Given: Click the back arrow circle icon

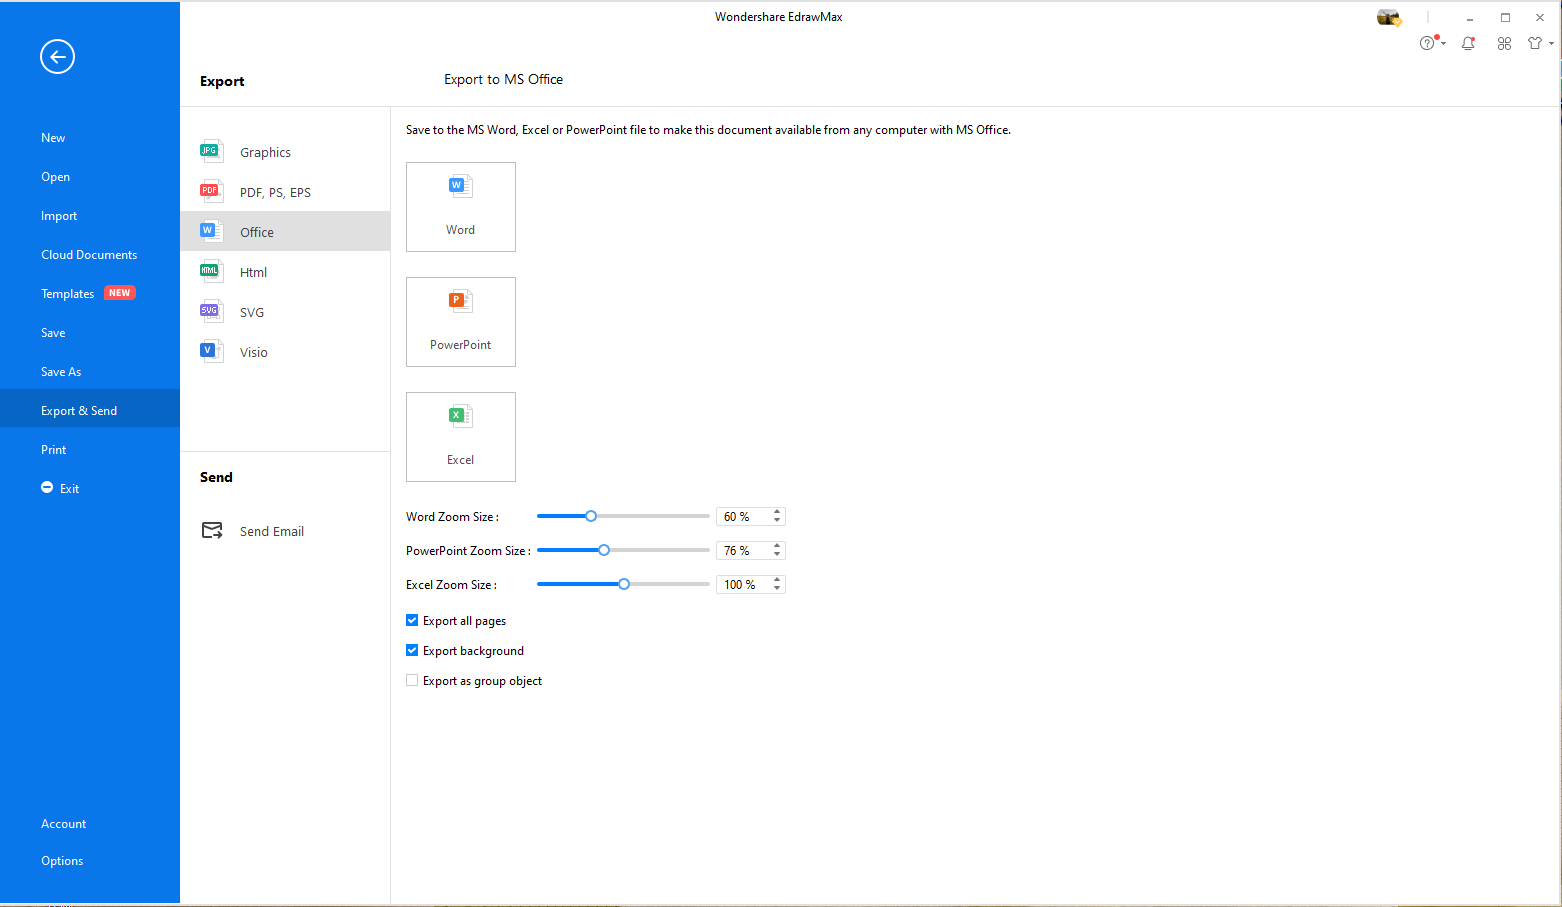Looking at the screenshot, I should [x=57, y=56].
